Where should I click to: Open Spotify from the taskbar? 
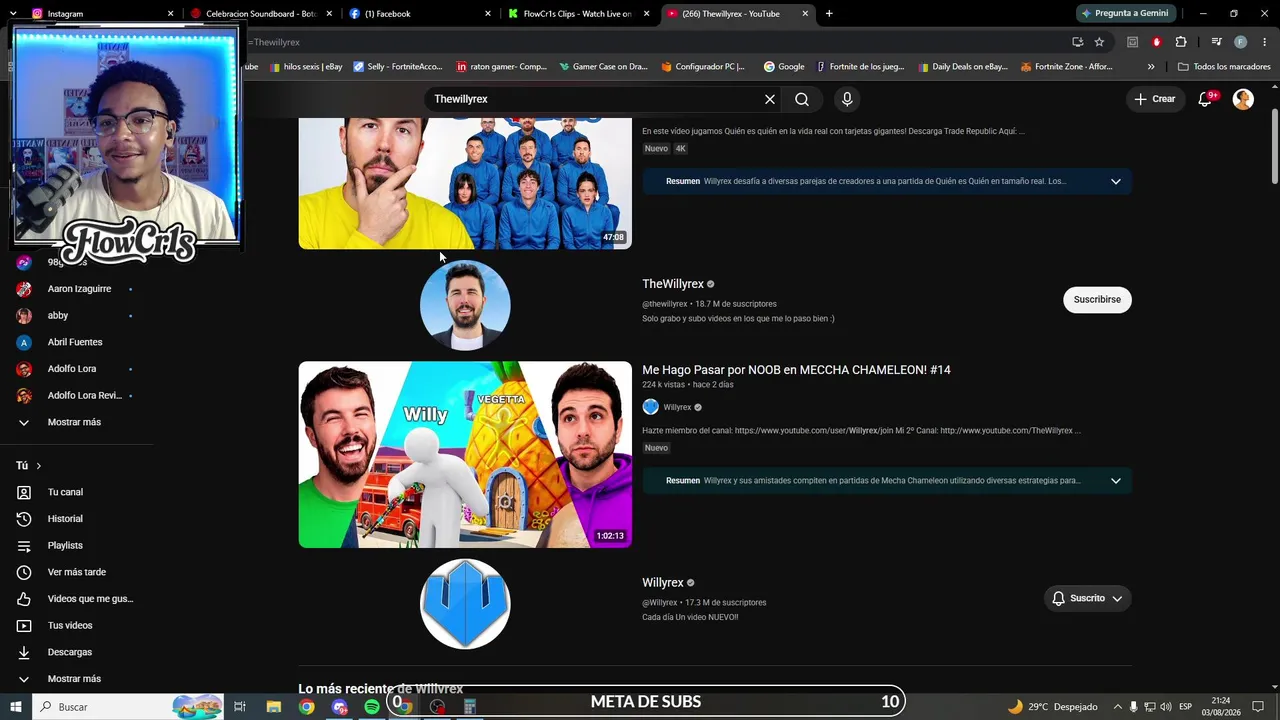click(372, 707)
